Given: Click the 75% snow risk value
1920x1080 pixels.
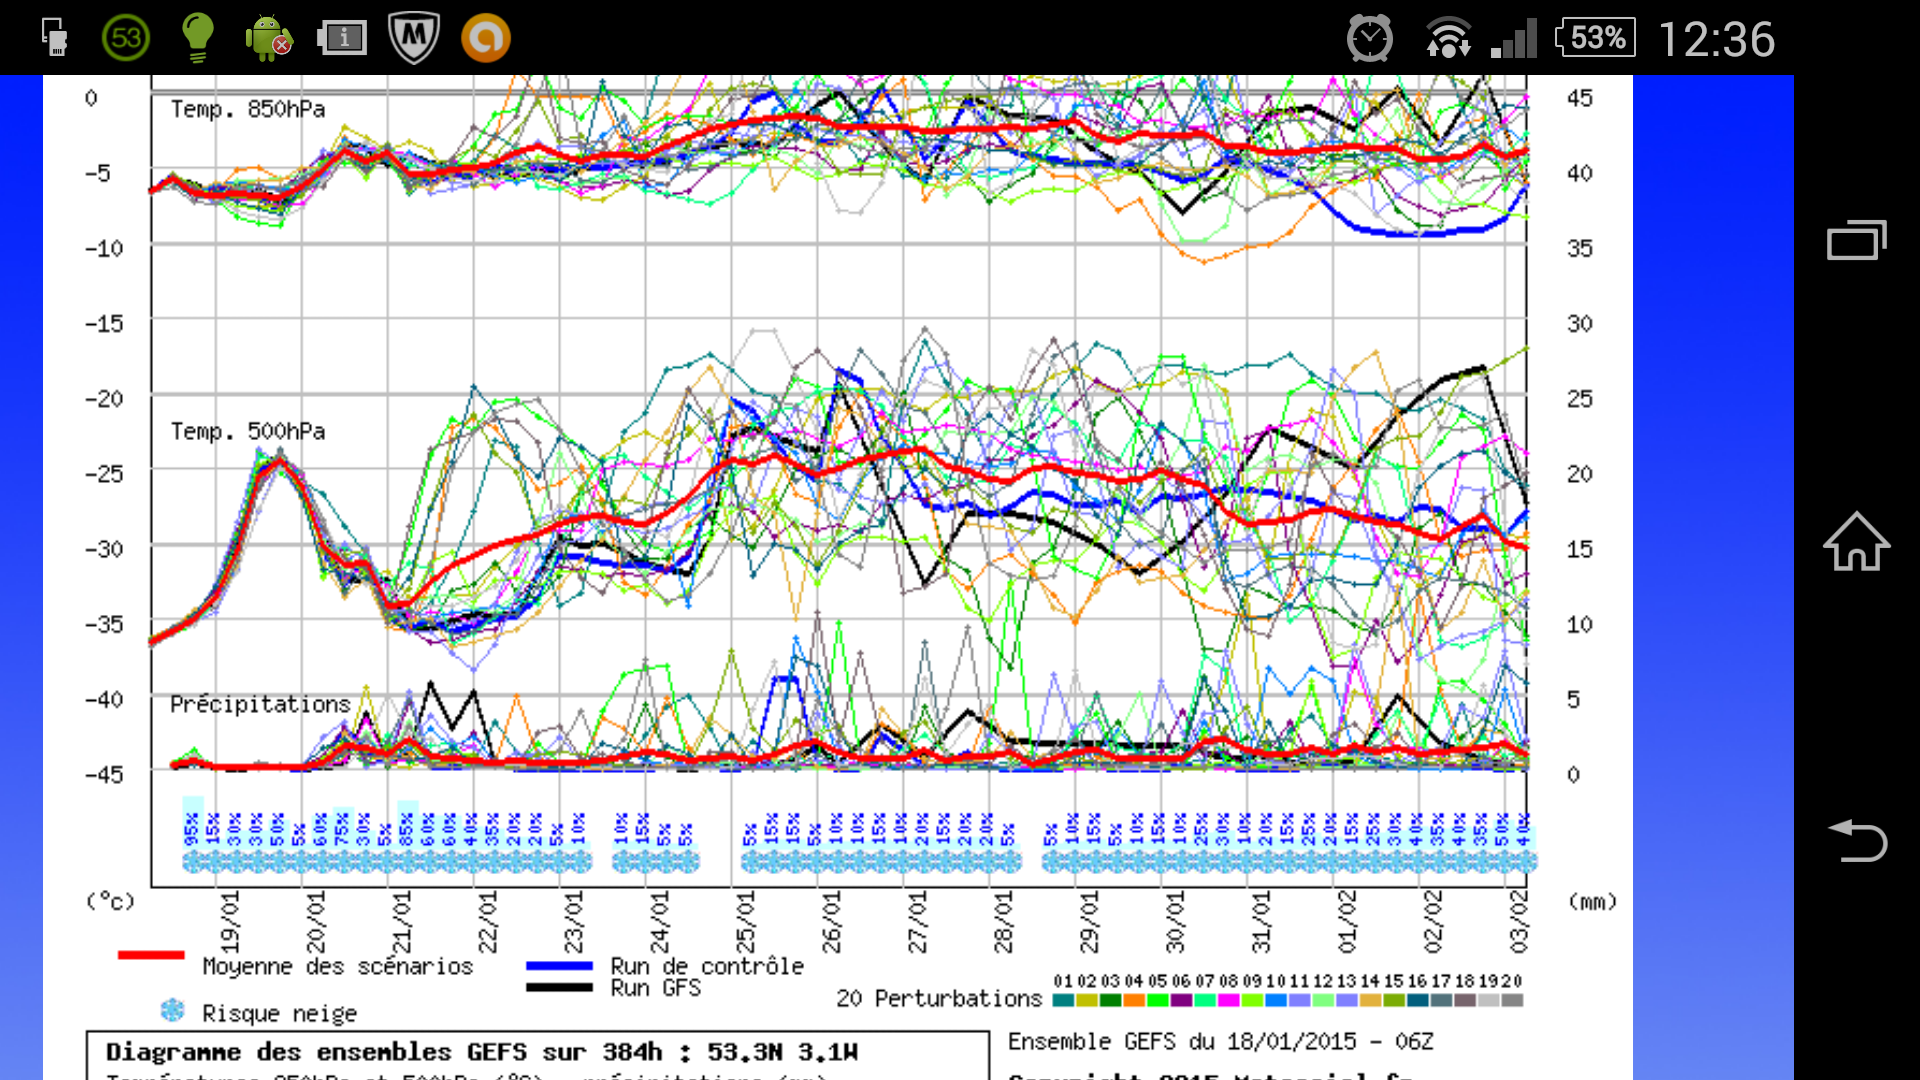Looking at the screenshot, I should [x=342, y=829].
